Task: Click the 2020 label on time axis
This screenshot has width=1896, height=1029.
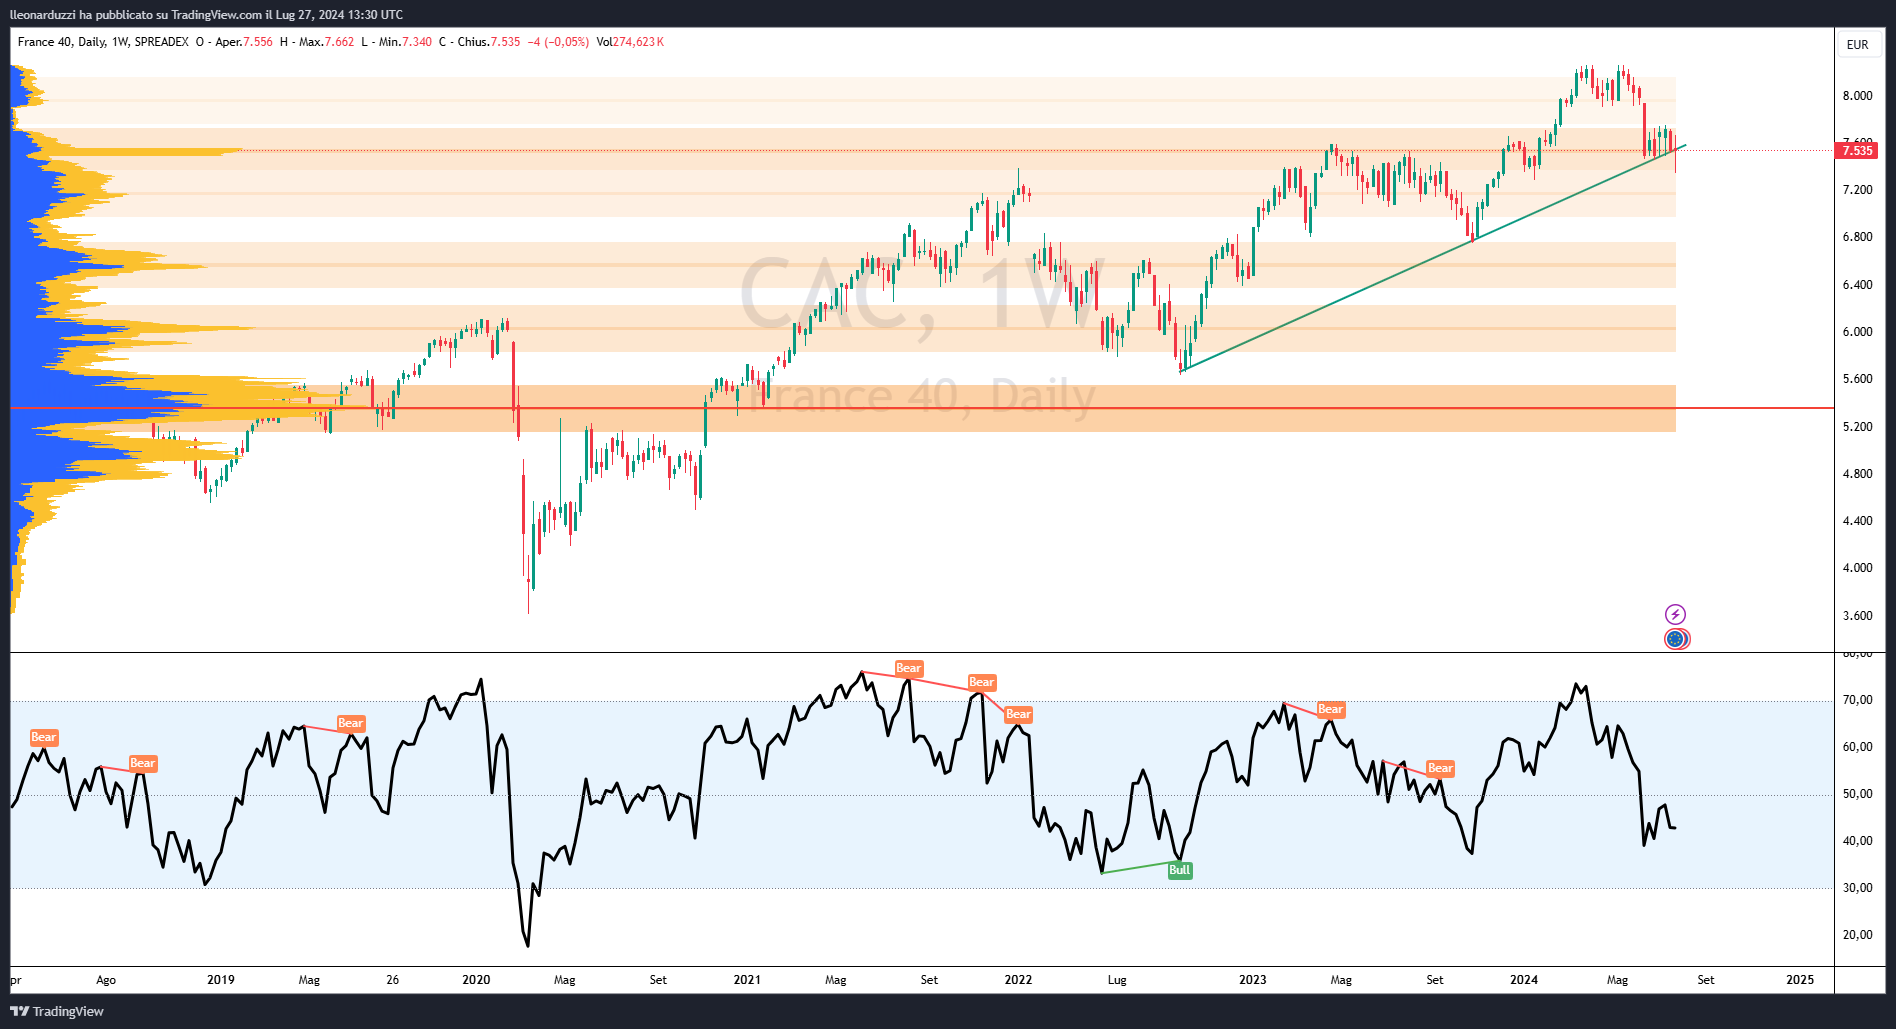Action: [x=476, y=980]
